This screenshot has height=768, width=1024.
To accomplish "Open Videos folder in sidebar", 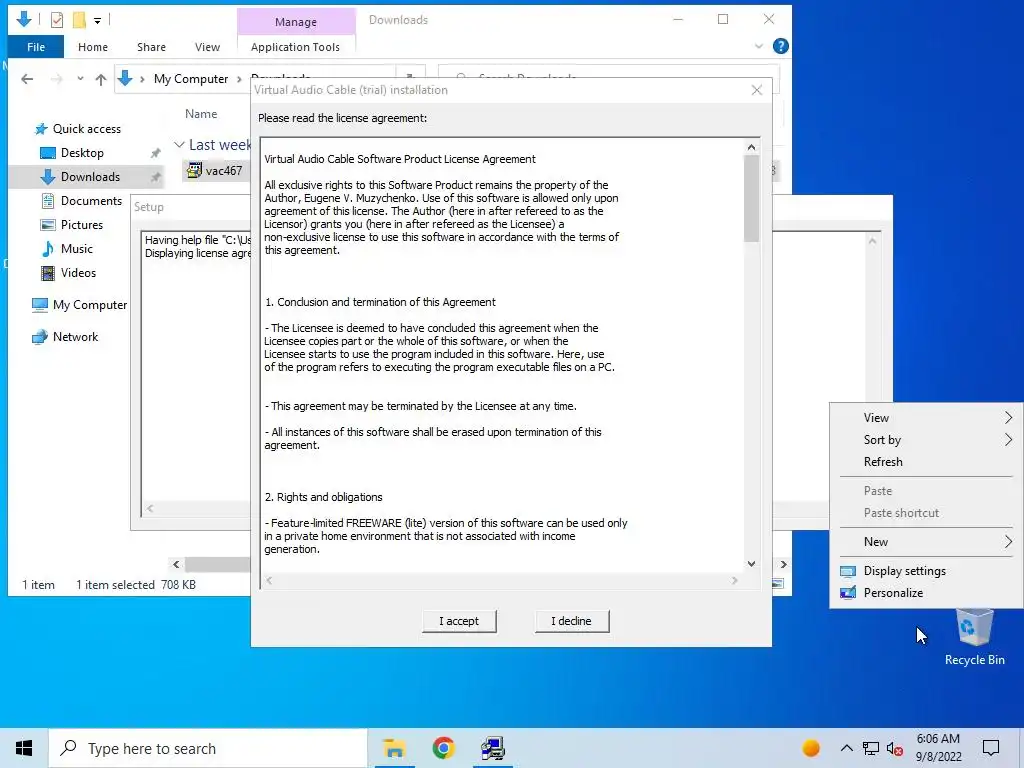I will tap(78, 273).
